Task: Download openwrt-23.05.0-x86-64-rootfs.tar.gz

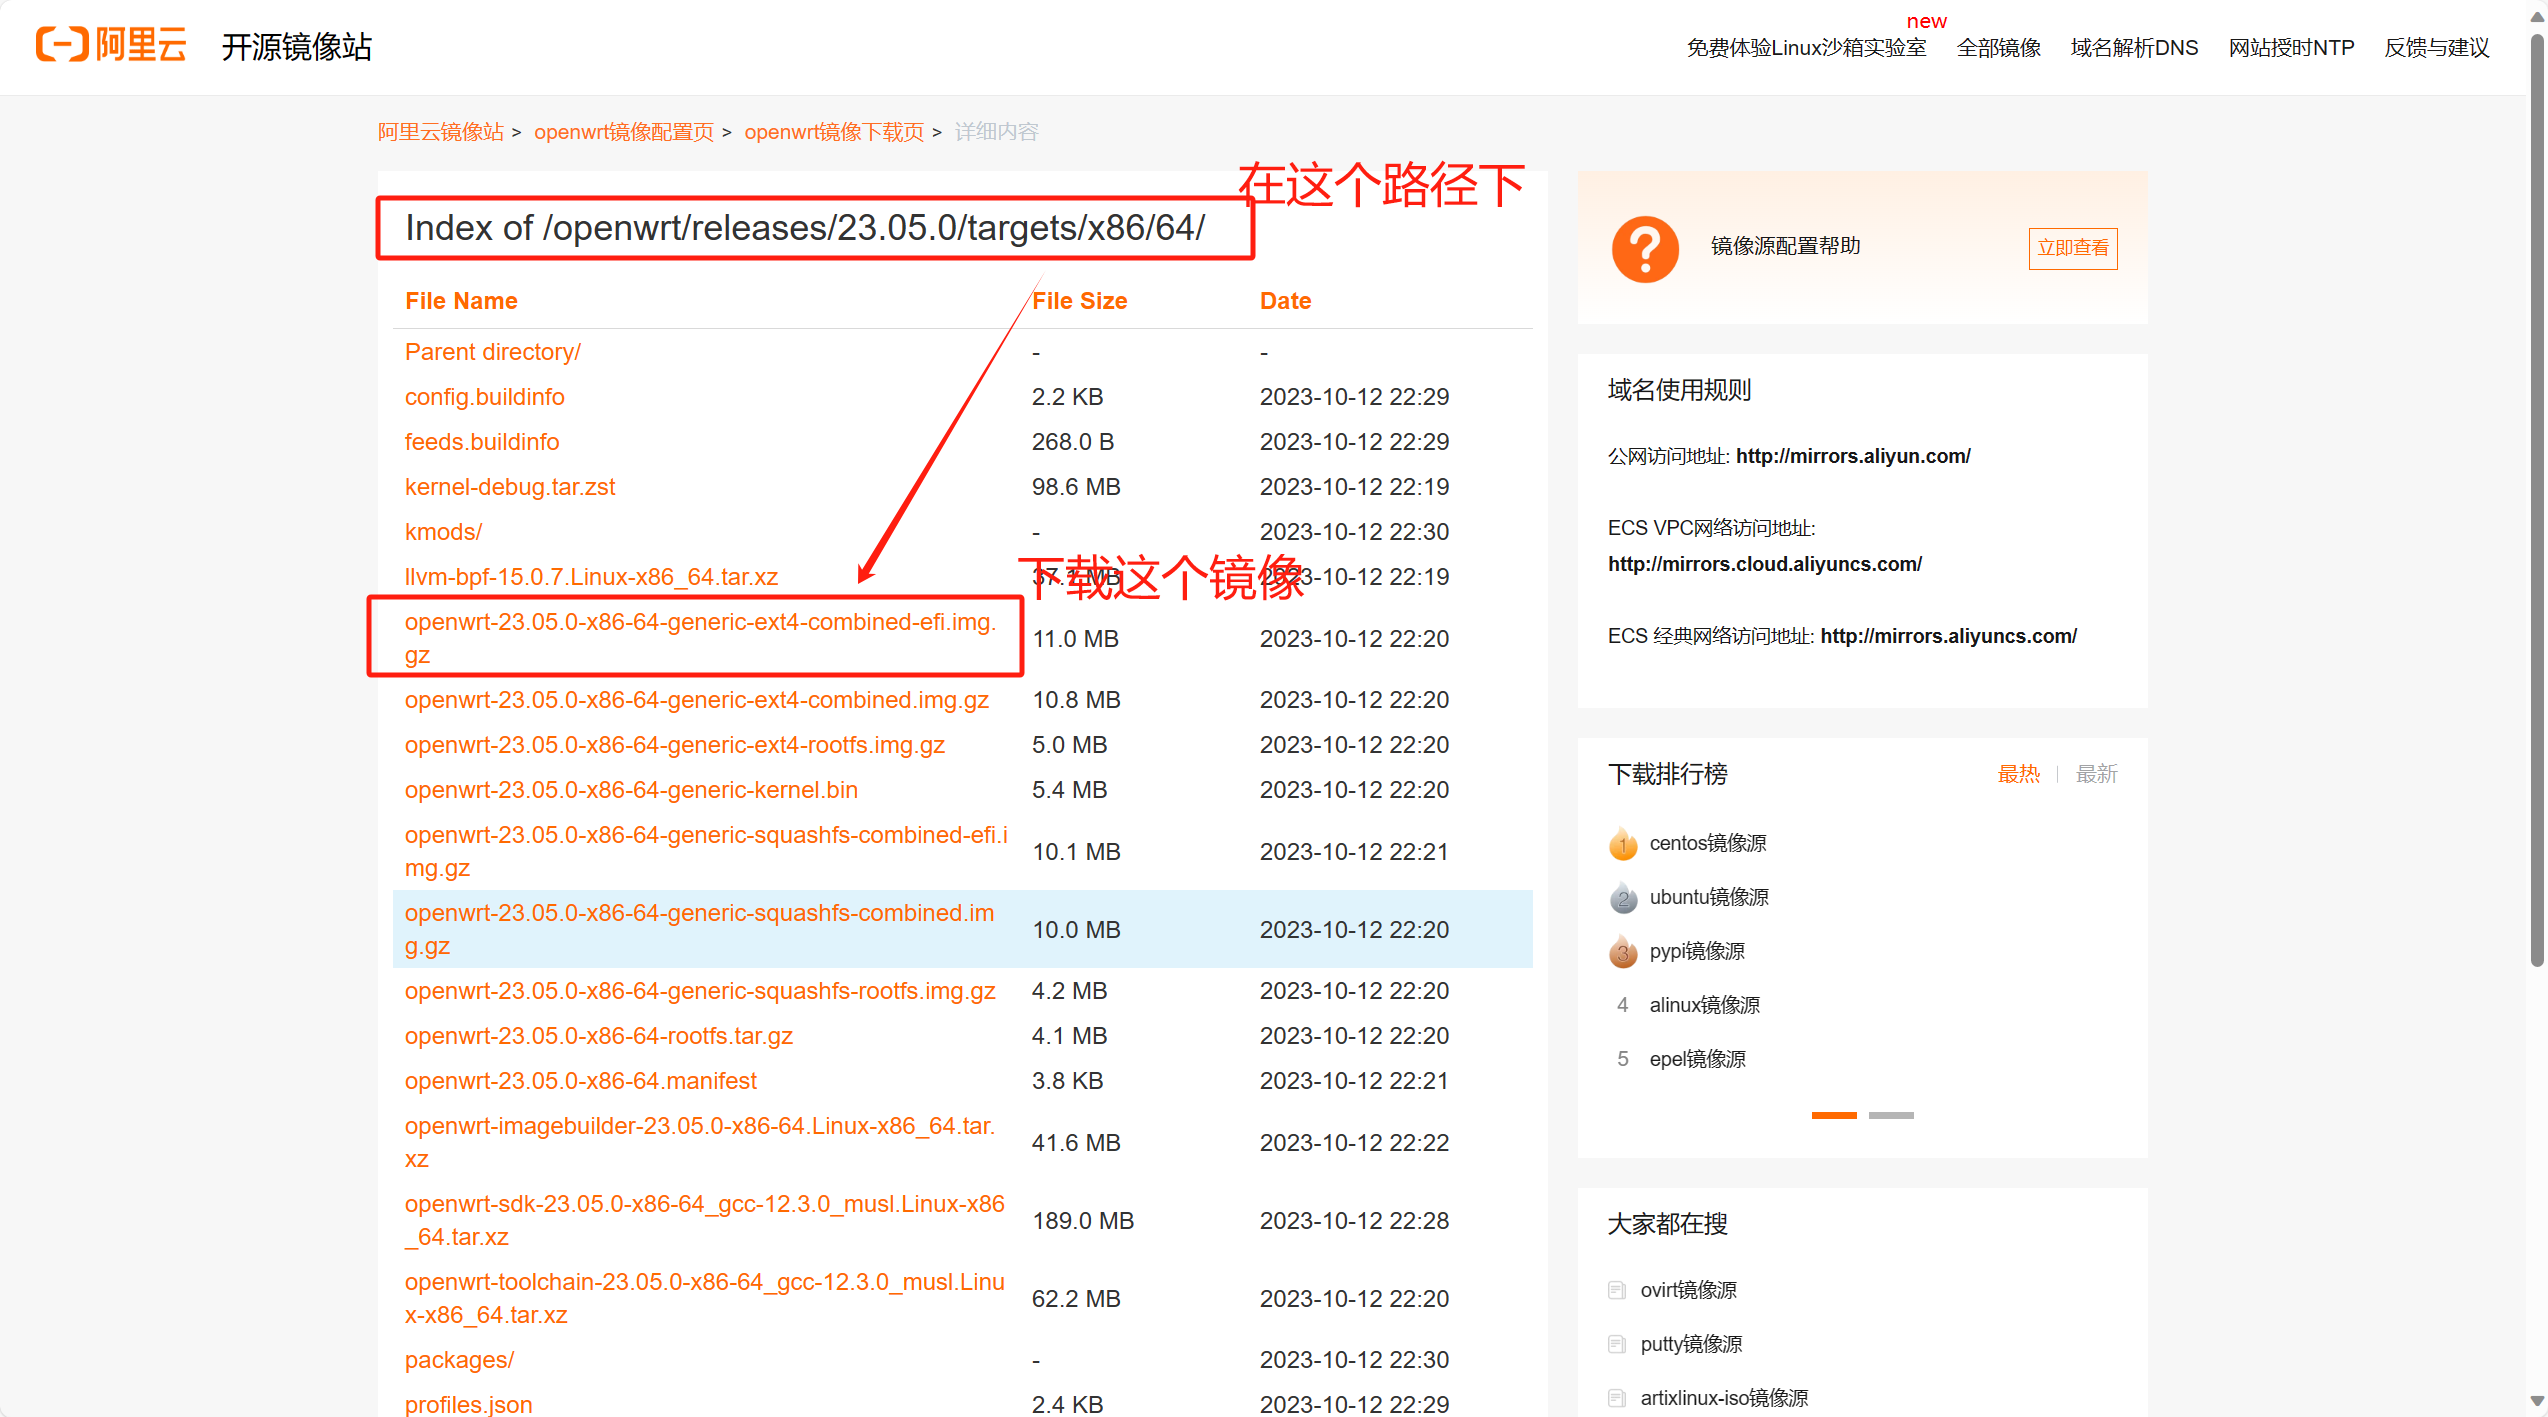Action: point(598,1036)
